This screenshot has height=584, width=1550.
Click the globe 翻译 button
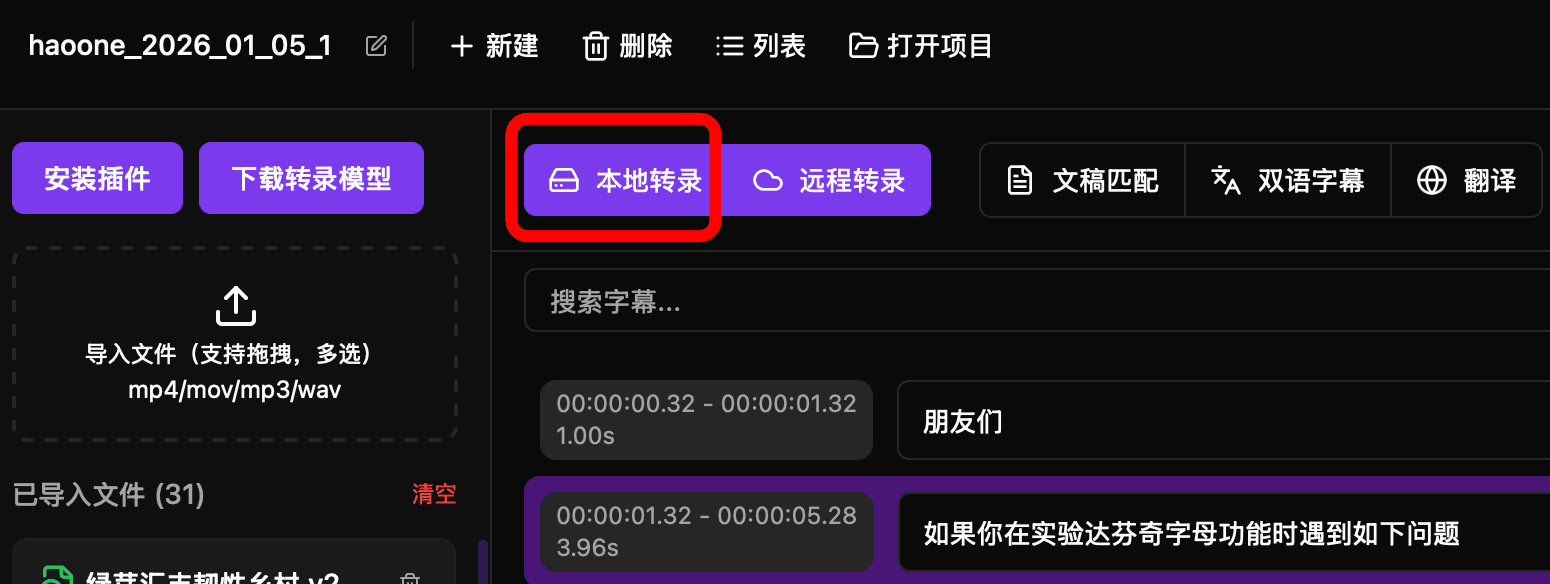click(1466, 180)
